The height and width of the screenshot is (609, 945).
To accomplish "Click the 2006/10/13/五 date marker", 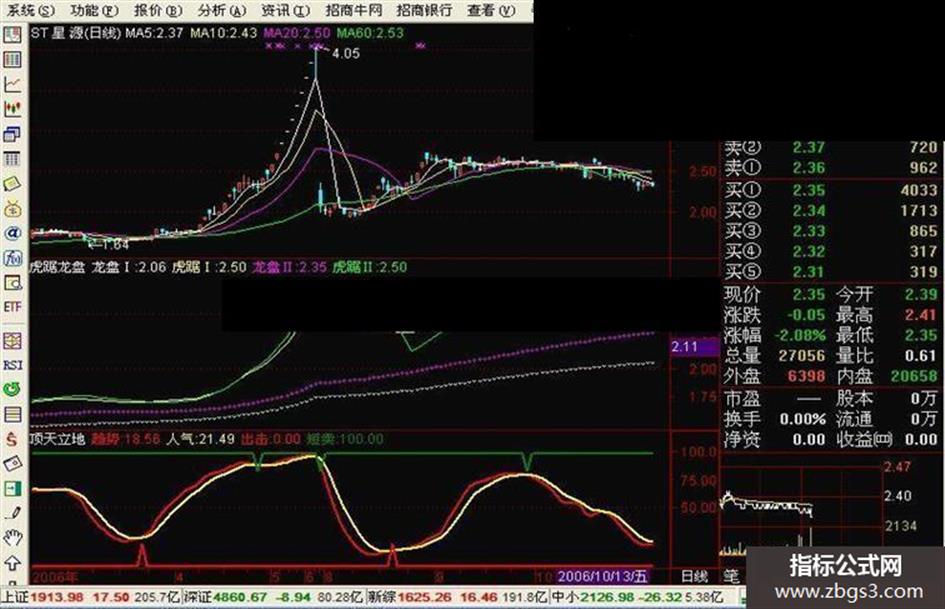I will 603,576.
